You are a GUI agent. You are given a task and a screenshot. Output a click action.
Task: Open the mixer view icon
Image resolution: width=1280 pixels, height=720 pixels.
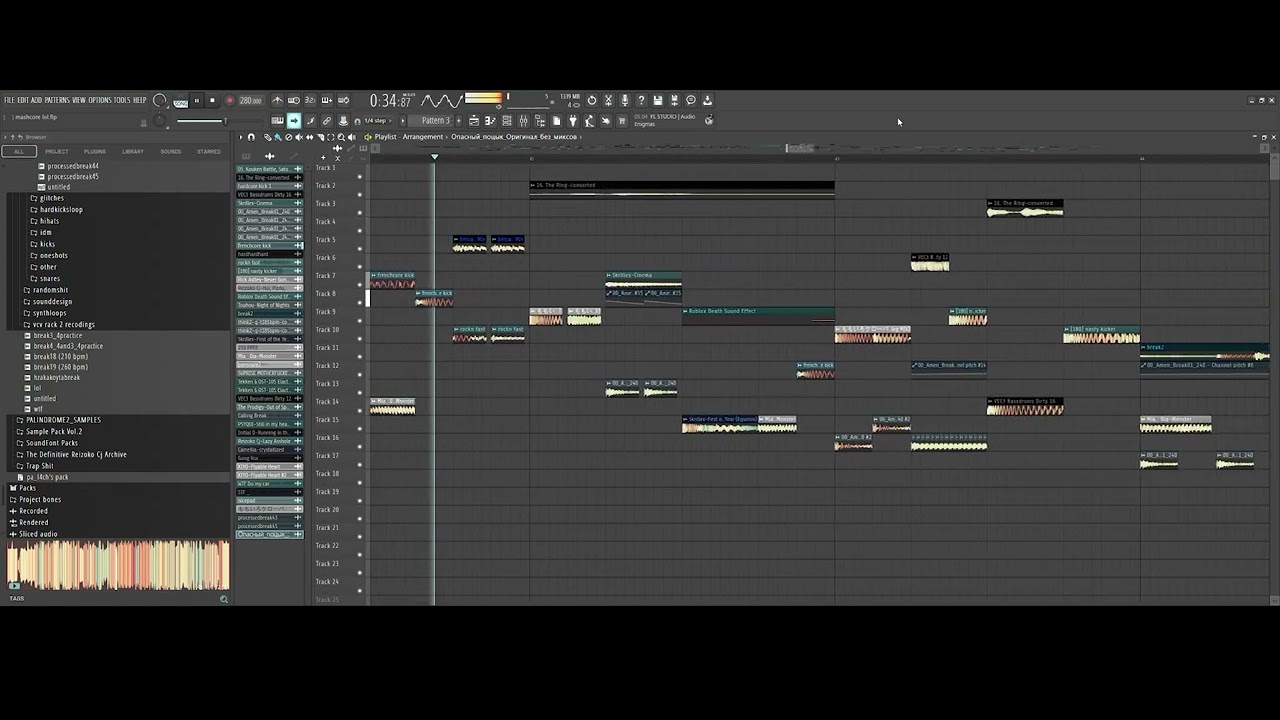[x=523, y=121]
